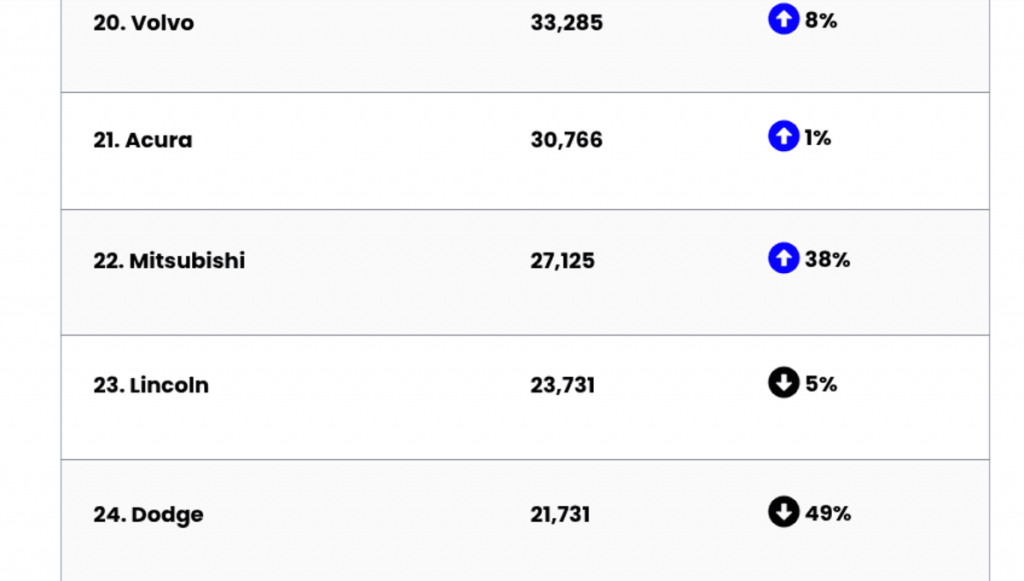Click the "23. Lincoln" brand label
Image resolution: width=1024 pixels, height=581 pixels.
pos(151,385)
